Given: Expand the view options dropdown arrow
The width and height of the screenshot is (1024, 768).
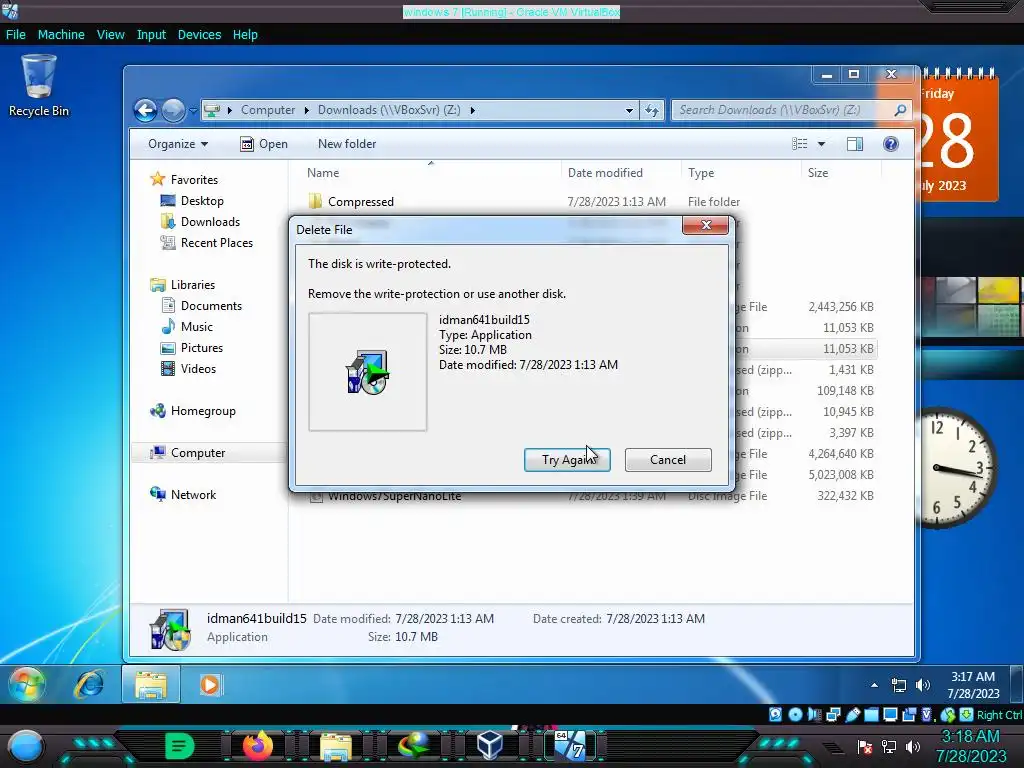Looking at the screenshot, I should pyautogui.click(x=822, y=144).
